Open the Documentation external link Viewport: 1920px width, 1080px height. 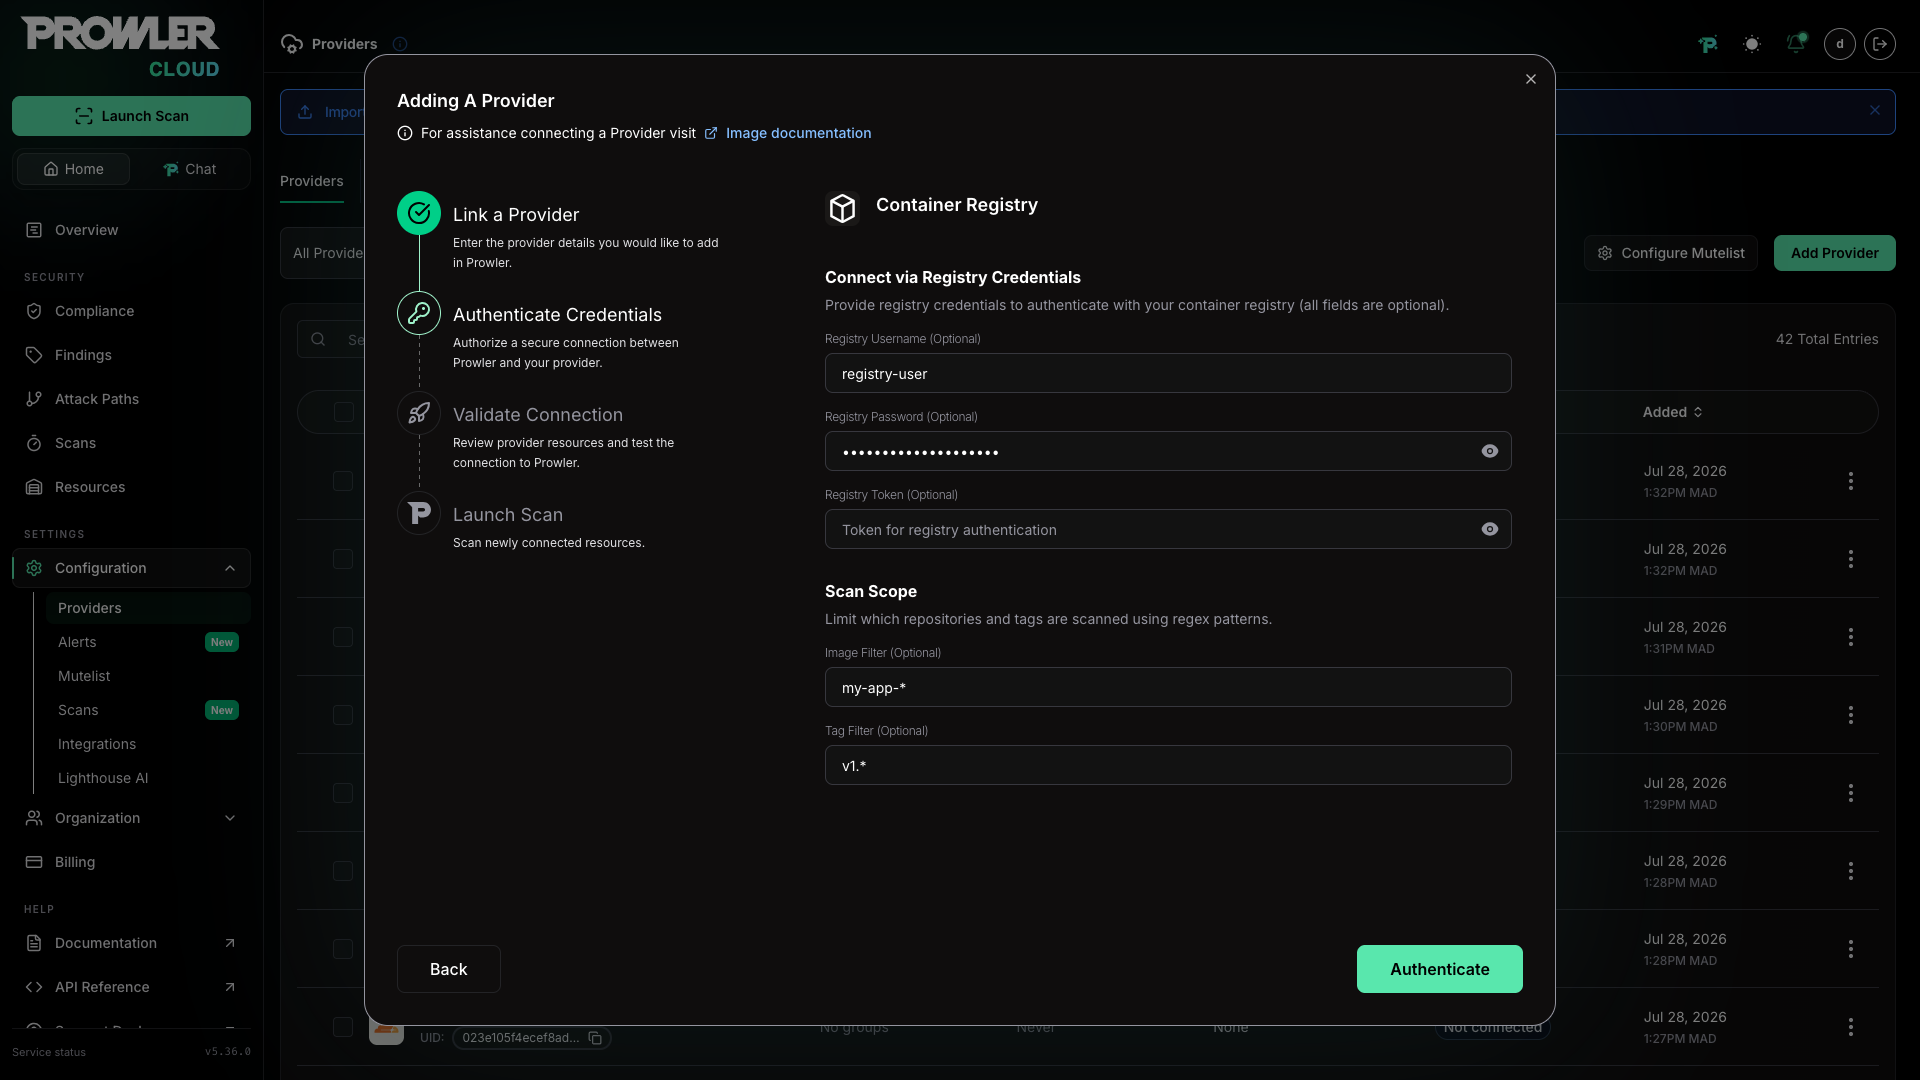pyautogui.click(x=131, y=943)
